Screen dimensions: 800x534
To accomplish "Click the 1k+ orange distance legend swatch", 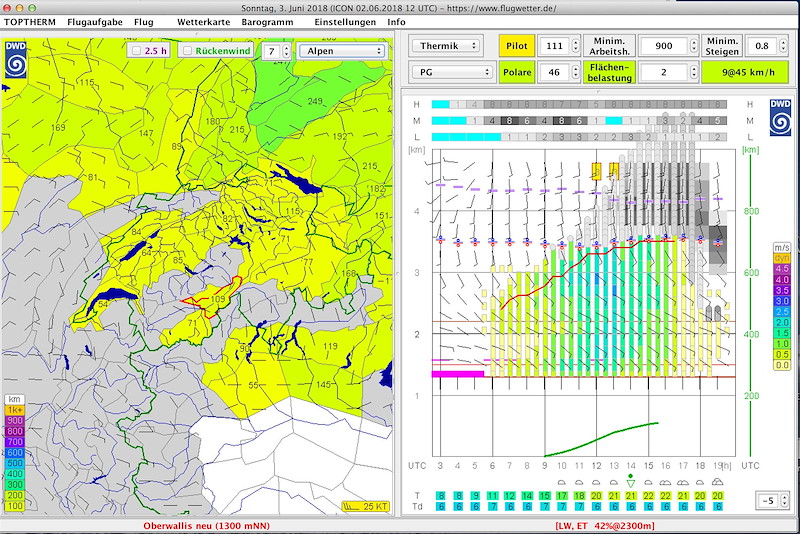I will (x=15, y=410).
